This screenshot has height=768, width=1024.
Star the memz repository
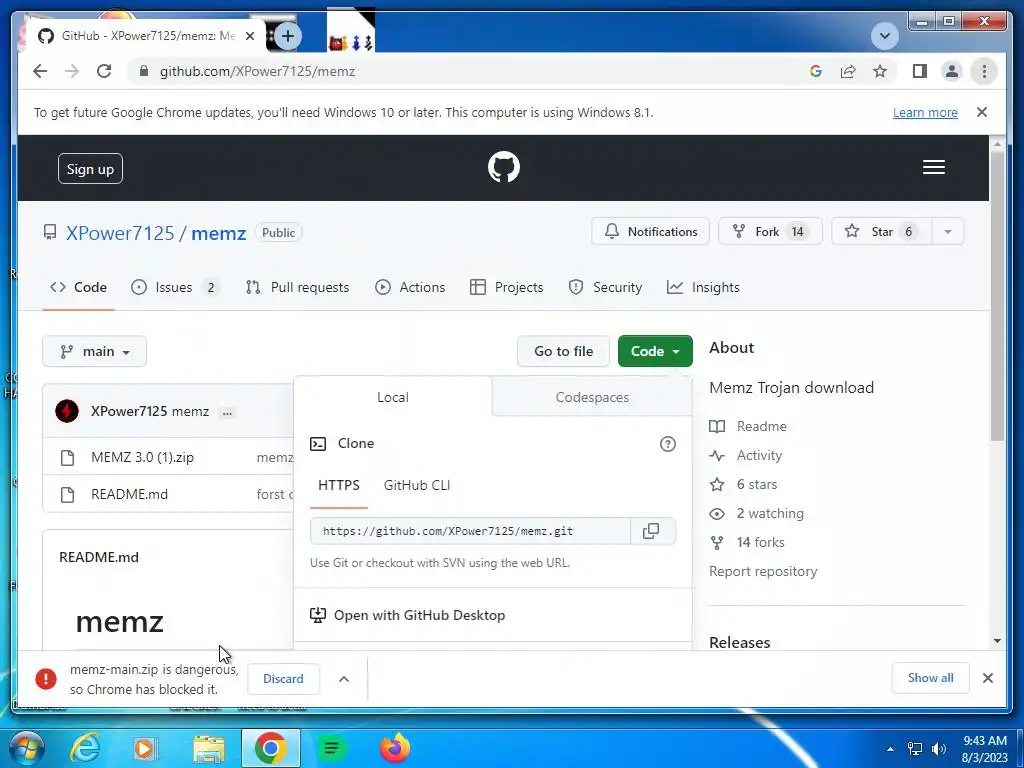click(x=882, y=232)
